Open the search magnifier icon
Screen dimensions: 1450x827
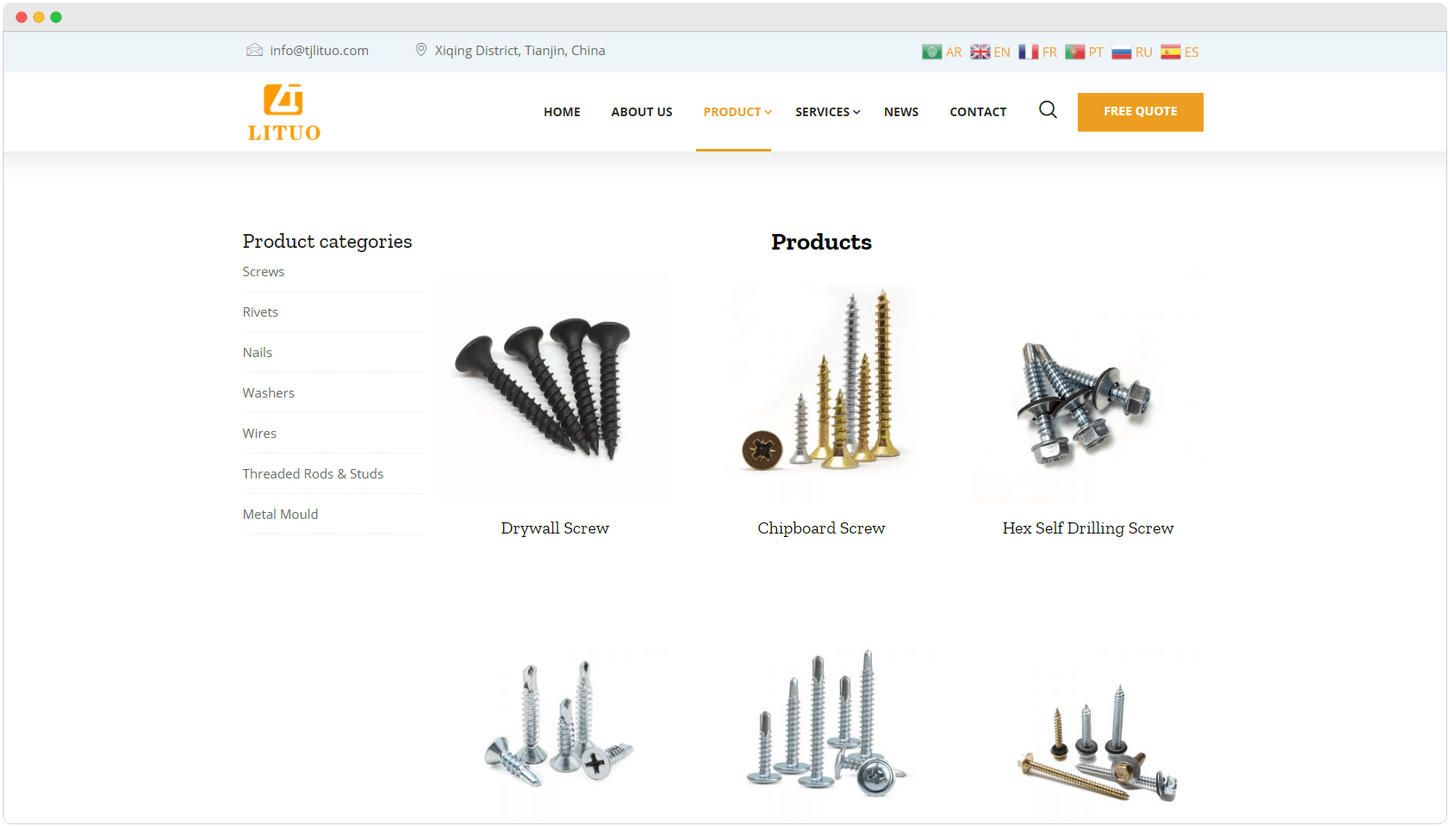(1048, 110)
